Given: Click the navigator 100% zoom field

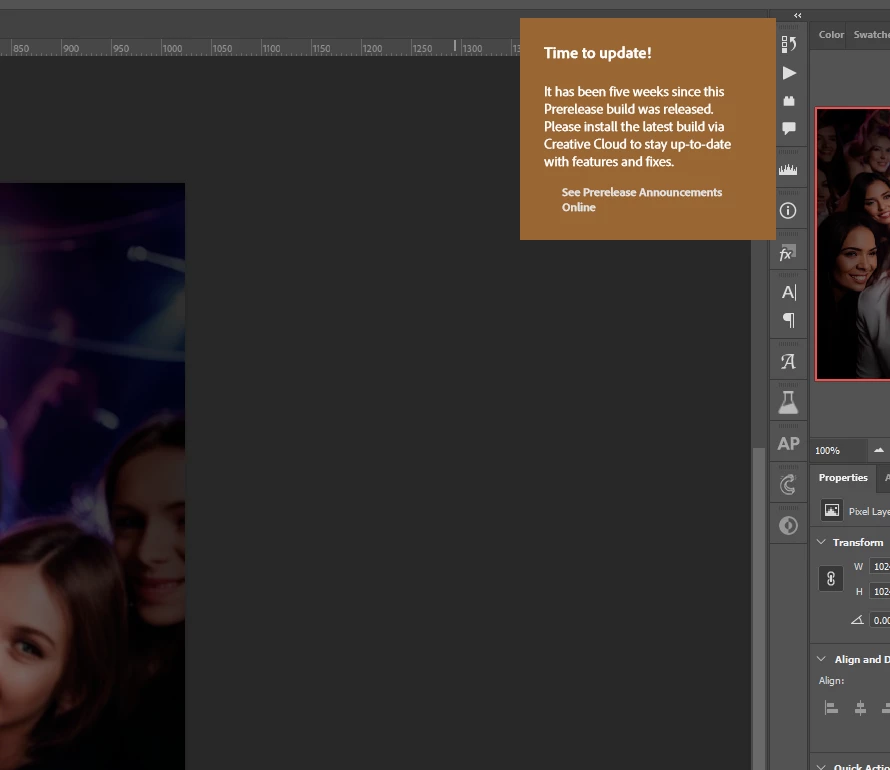Looking at the screenshot, I should (x=838, y=451).
